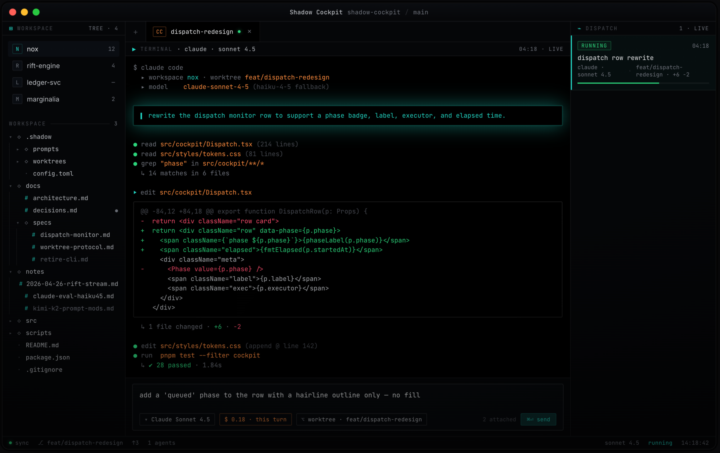
Task: Open src/styles/tokens.css link in edit step
Action: pos(200,346)
